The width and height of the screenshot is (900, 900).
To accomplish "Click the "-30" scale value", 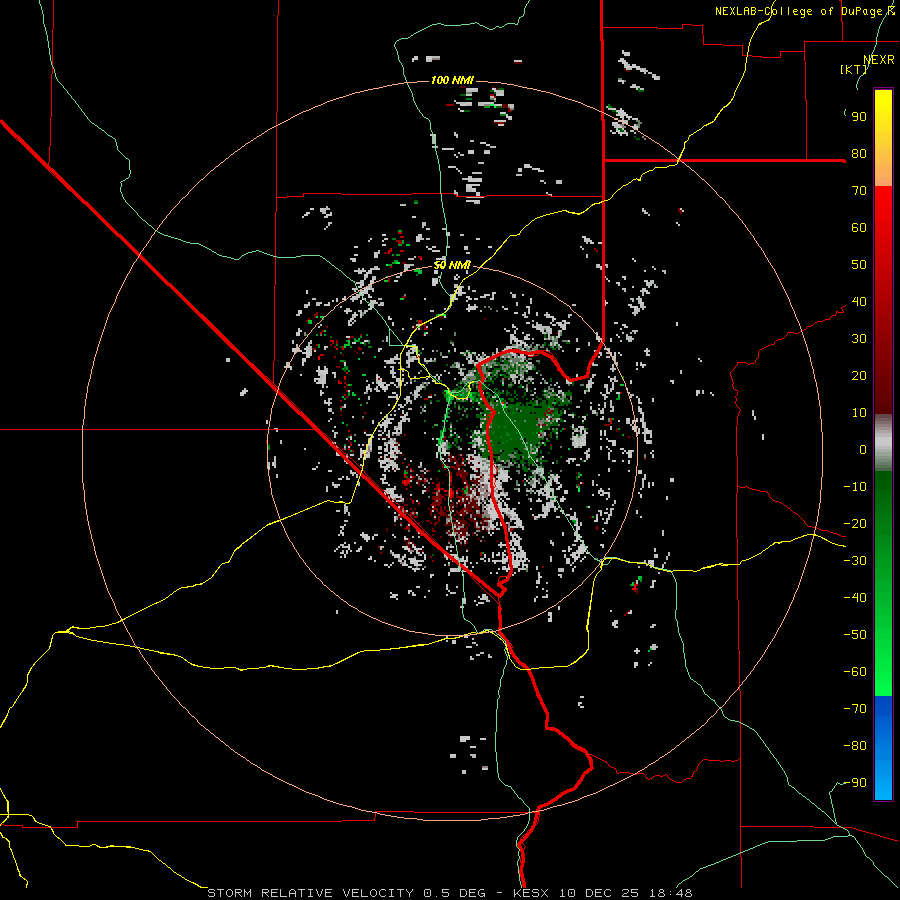I will (x=855, y=561).
